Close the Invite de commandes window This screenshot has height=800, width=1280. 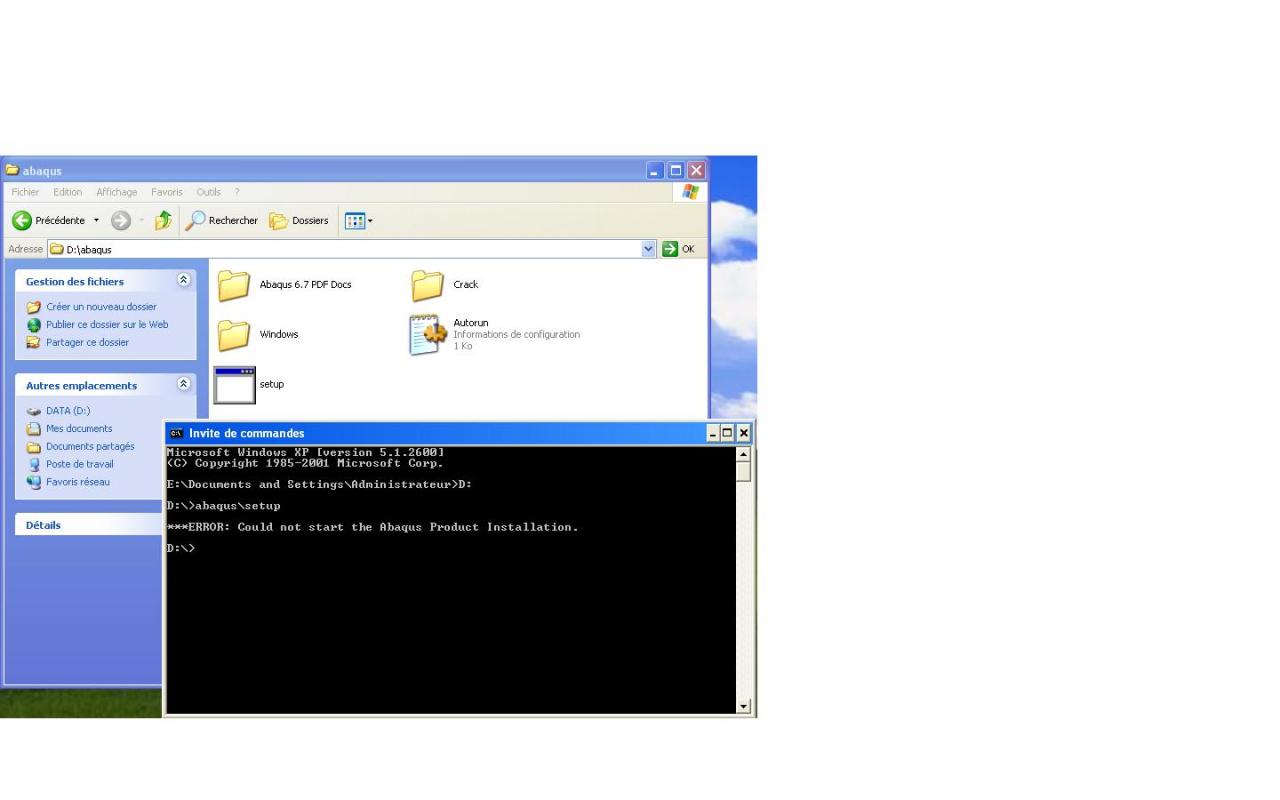(743, 434)
